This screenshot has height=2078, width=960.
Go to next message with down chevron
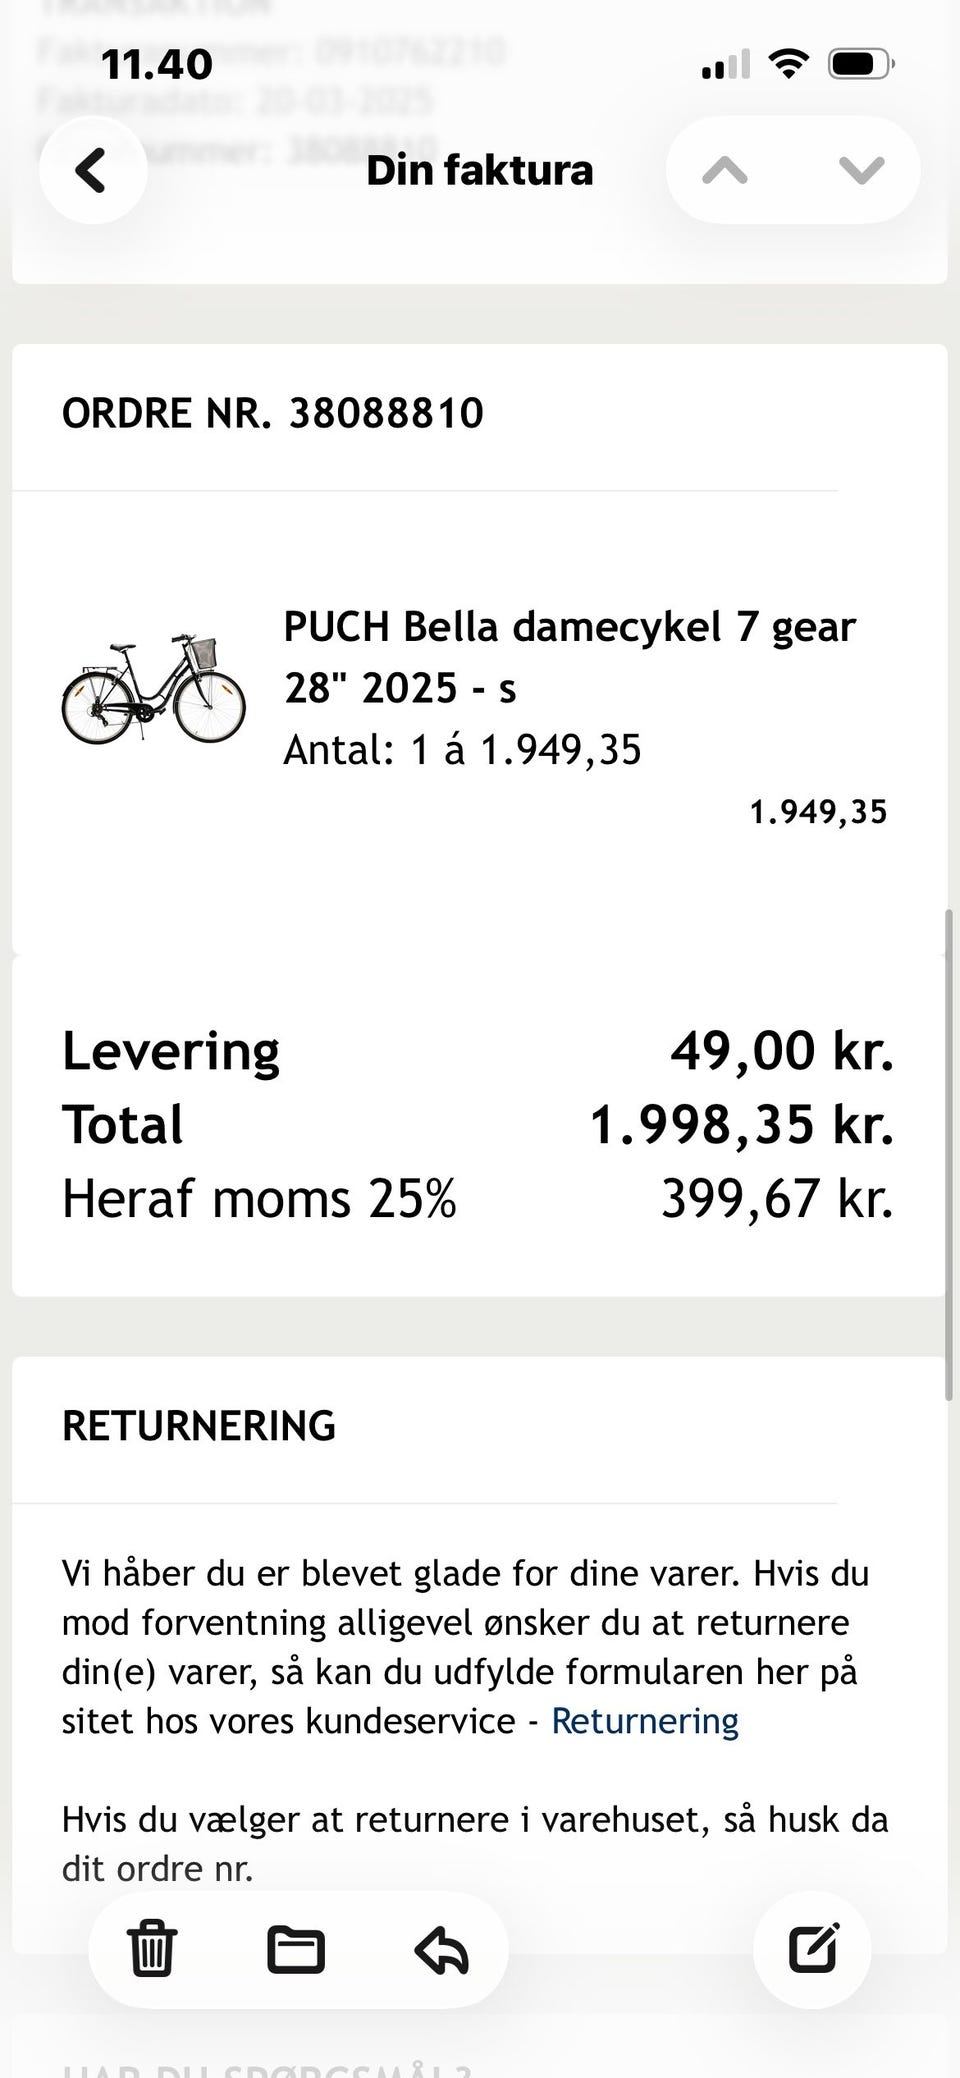pyautogui.click(x=861, y=170)
